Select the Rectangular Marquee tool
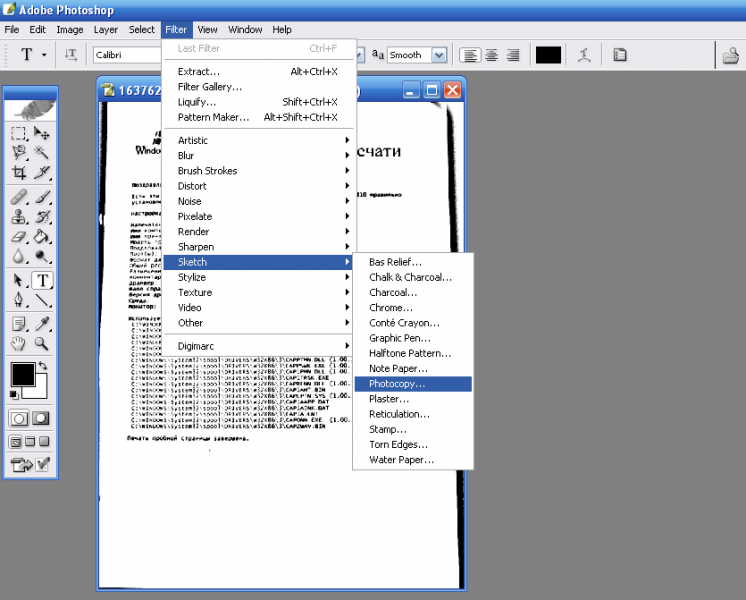This screenshot has width=746, height=600. tap(19, 134)
